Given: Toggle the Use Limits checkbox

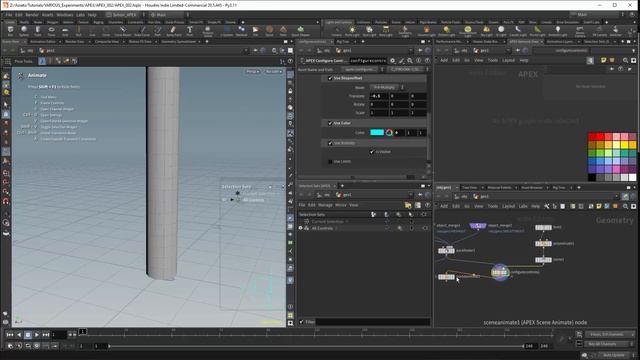Looking at the screenshot, I should [330, 162].
